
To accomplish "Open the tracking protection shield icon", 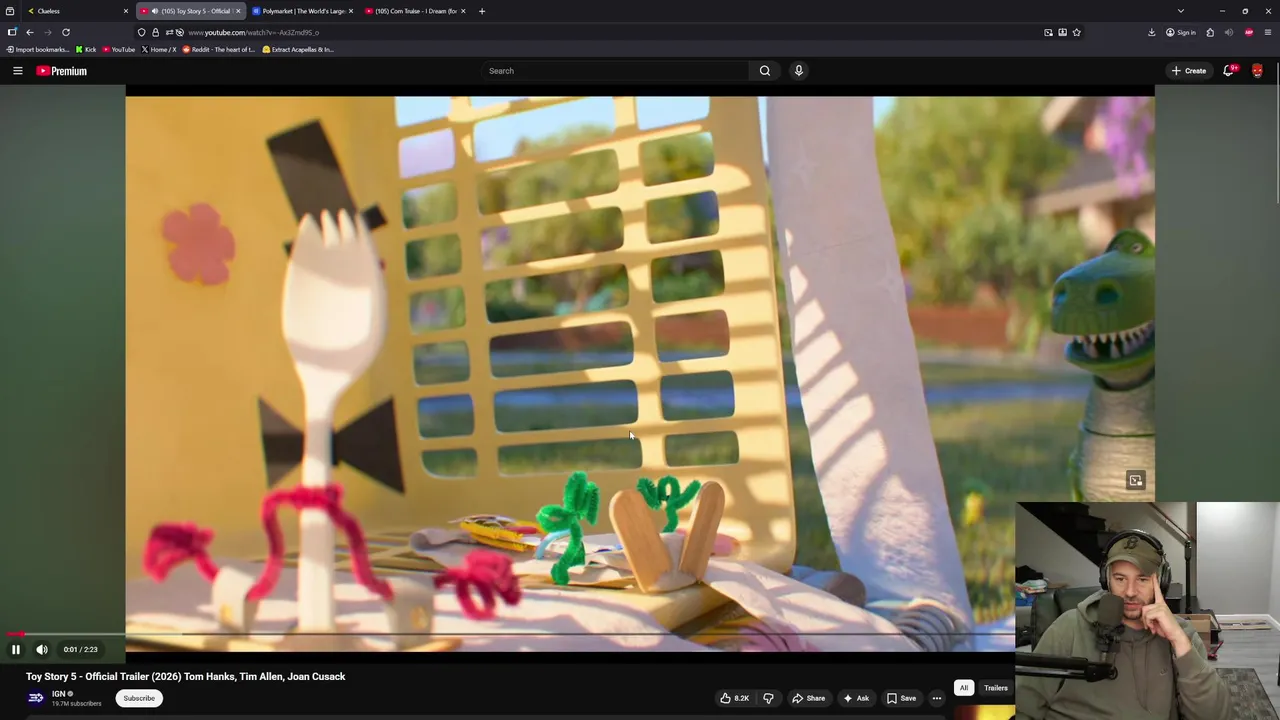I will coord(141,32).
